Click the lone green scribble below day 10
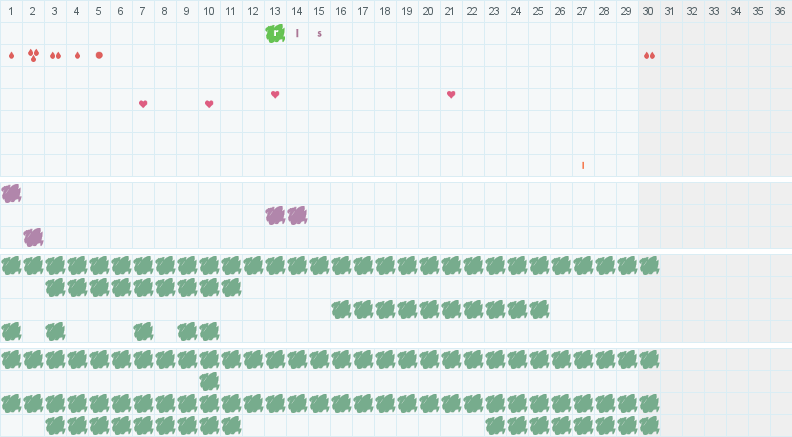 click(209, 381)
